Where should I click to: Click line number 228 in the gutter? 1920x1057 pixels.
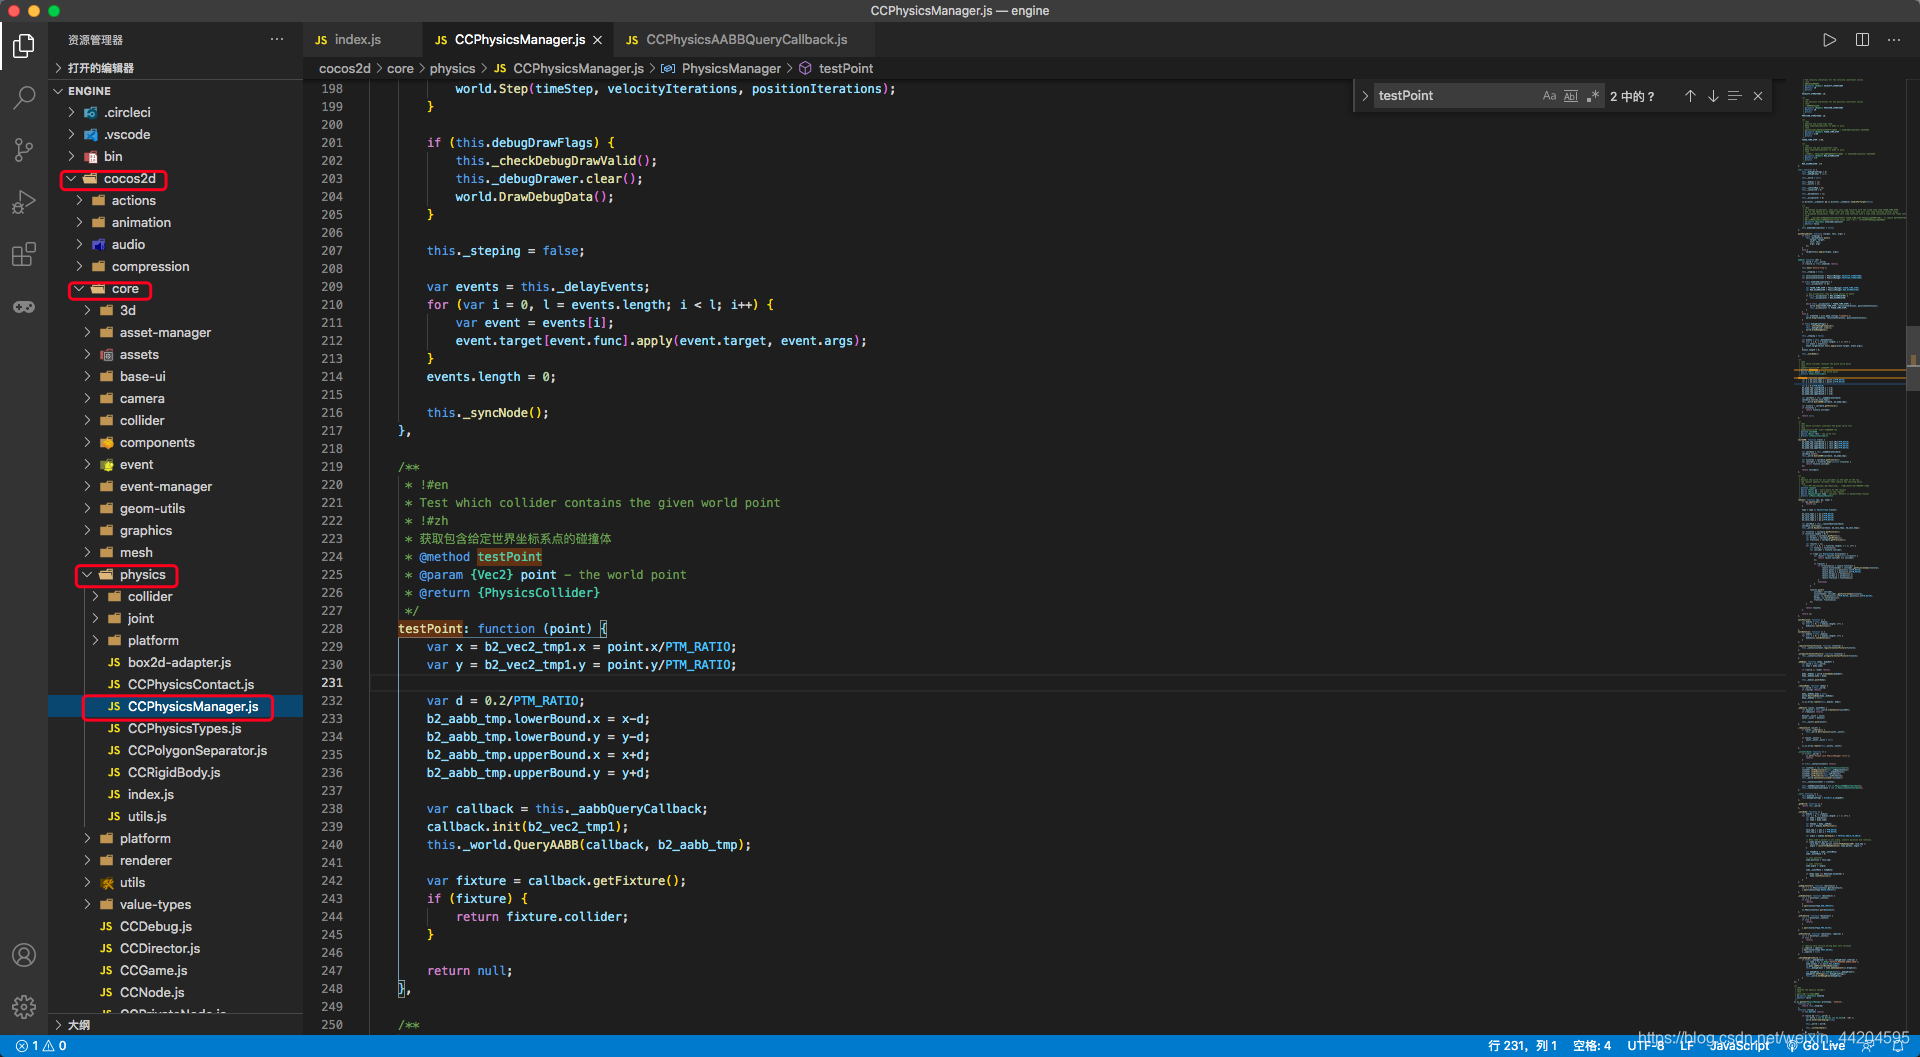[x=332, y=629]
